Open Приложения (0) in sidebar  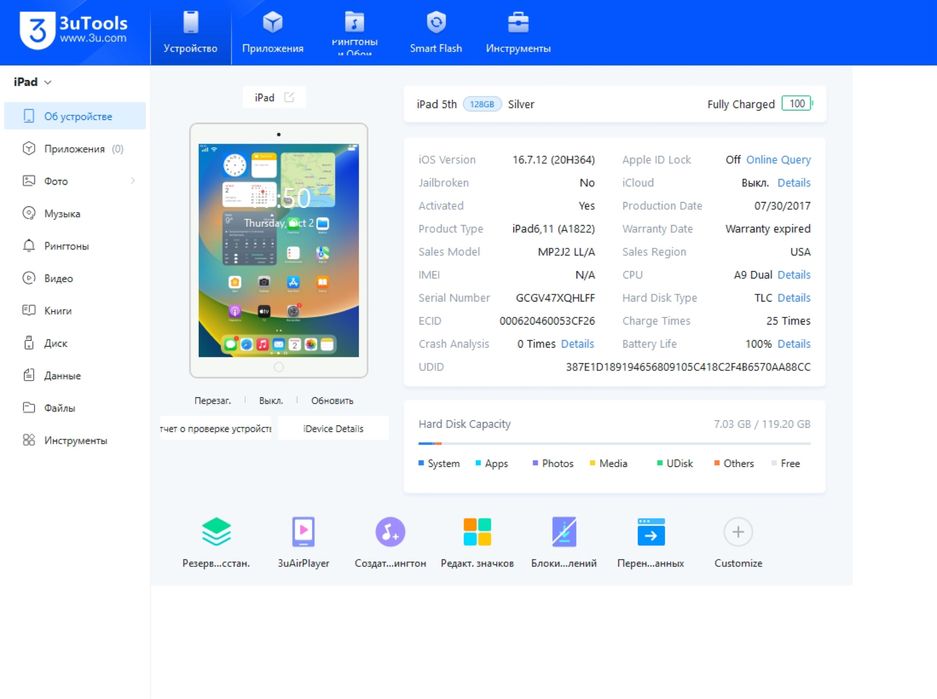[x=75, y=149]
